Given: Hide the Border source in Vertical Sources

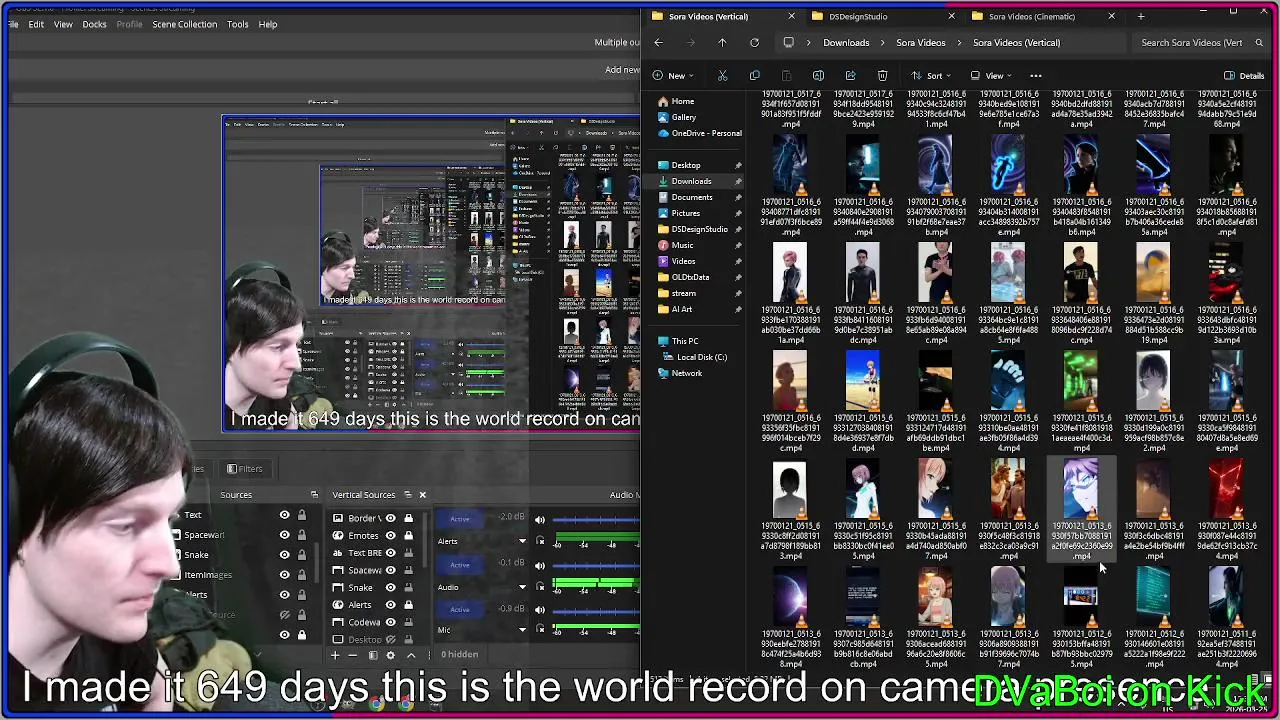Looking at the screenshot, I should coord(390,518).
